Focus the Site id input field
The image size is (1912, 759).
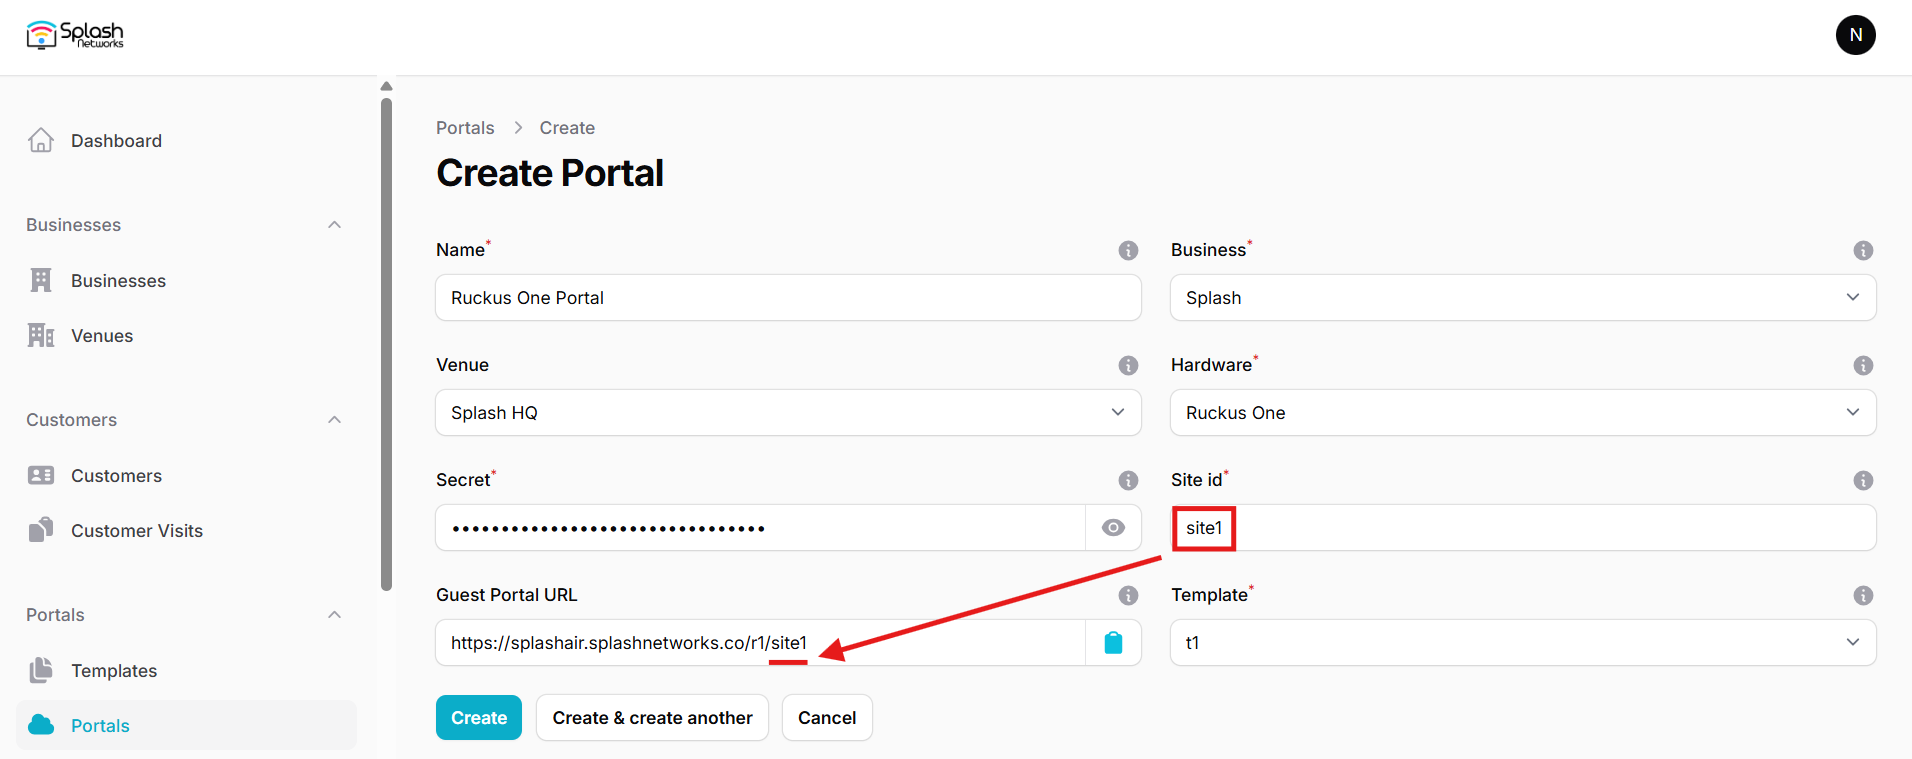coord(1523,527)
